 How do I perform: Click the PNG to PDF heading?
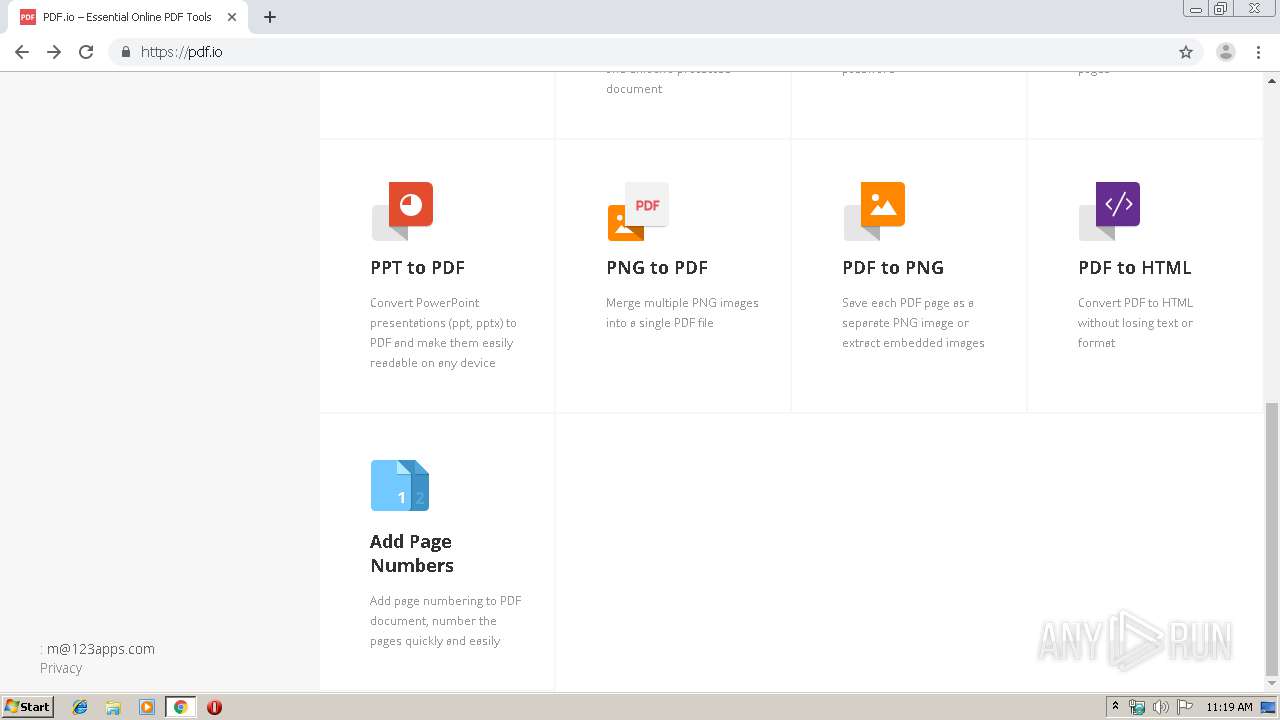(657, 267)
